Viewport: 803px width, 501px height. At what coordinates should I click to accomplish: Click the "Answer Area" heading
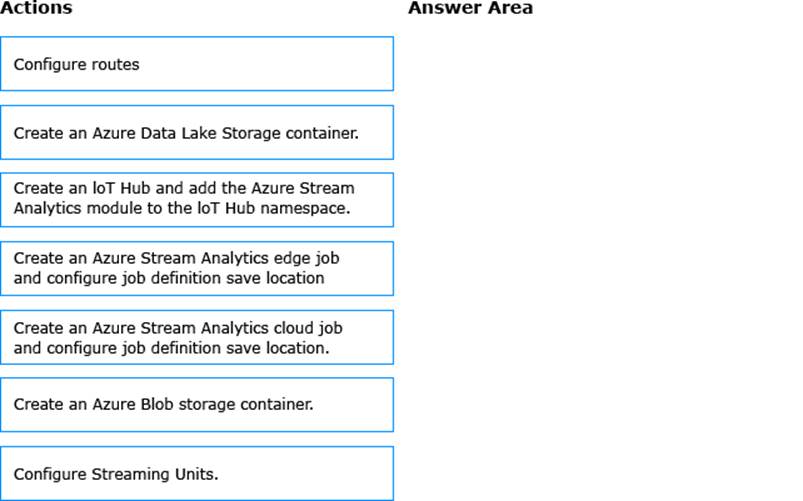coord(470,9)
